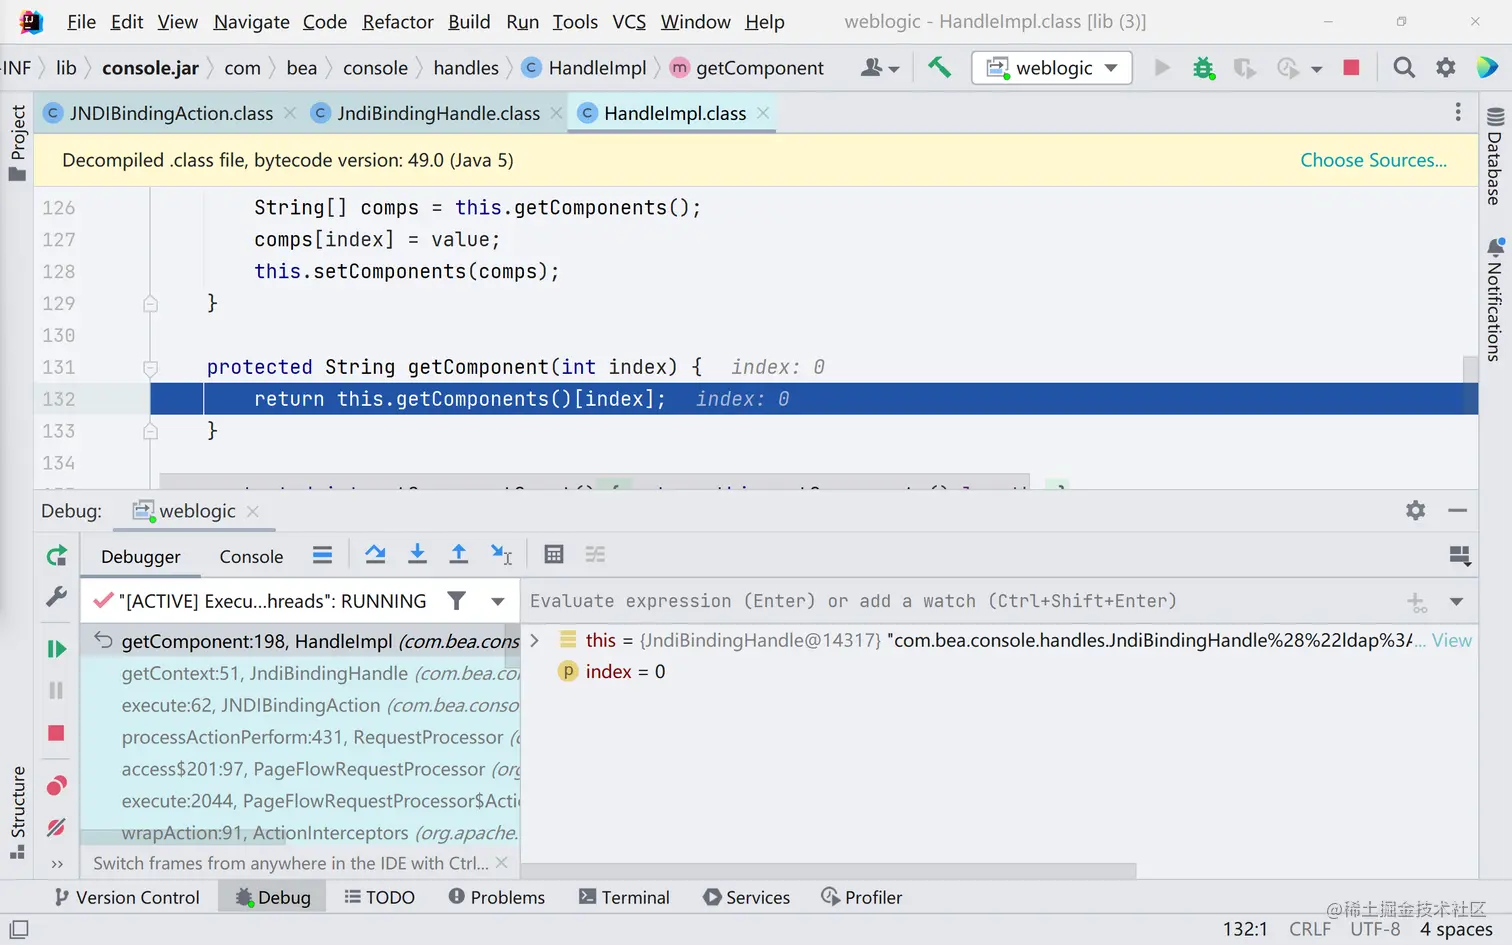Open the VCS menu
This screenshot has height=945, width=1512.
pos(629,21)
